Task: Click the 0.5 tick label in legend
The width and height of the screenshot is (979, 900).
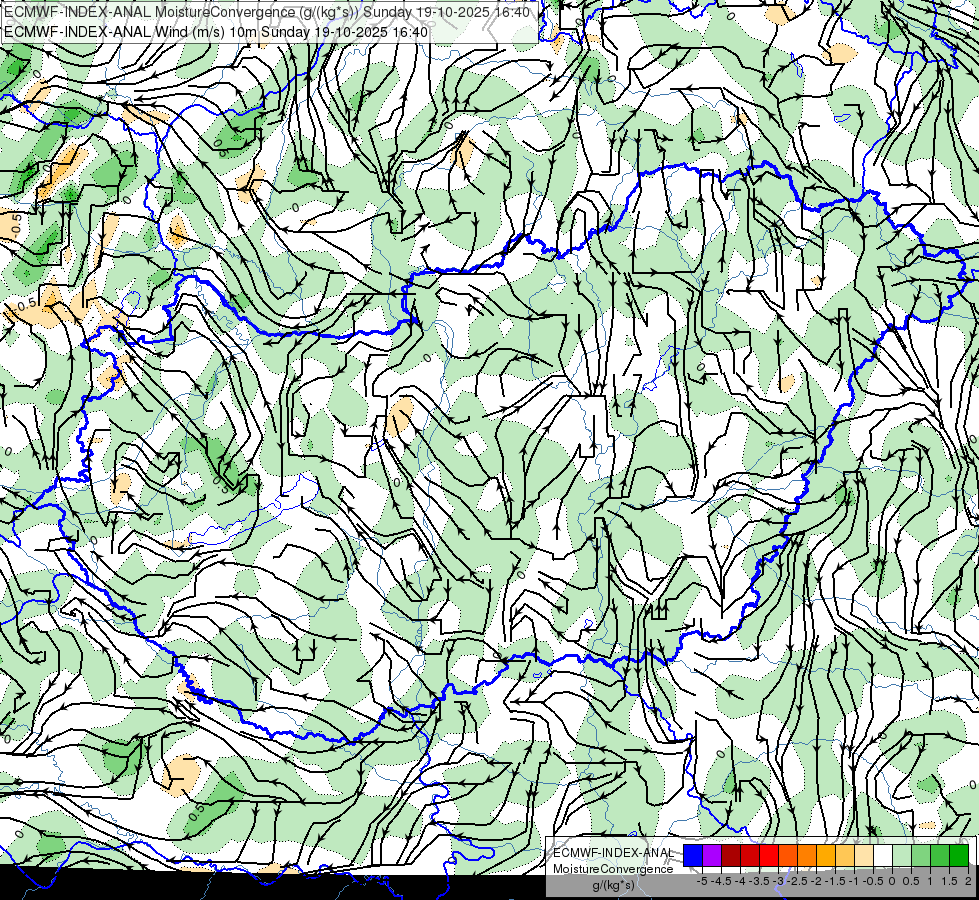Action: point(911,881)
